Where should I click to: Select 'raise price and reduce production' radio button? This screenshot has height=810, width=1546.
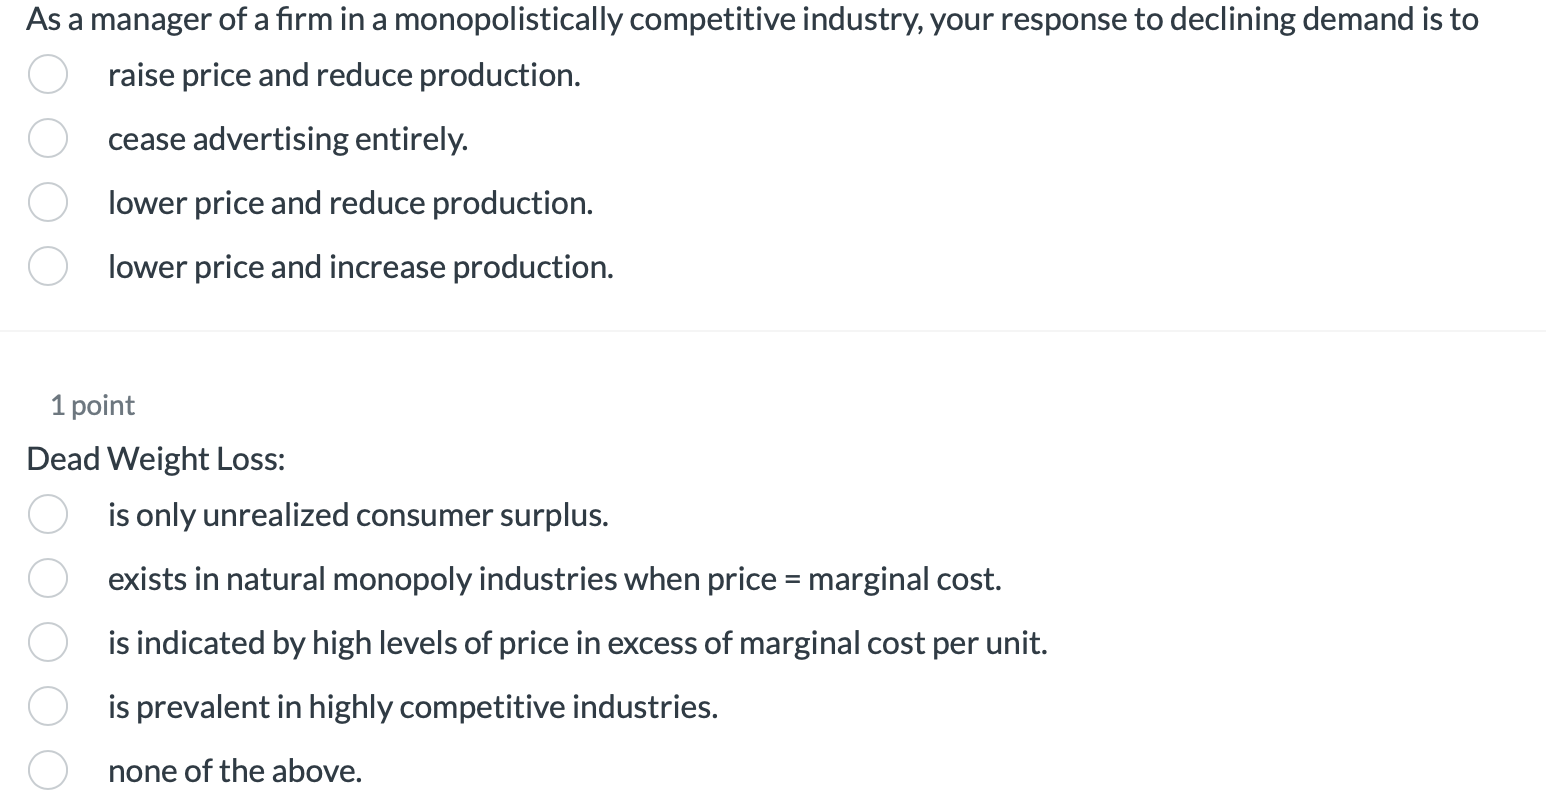click(x=47, y=75)
